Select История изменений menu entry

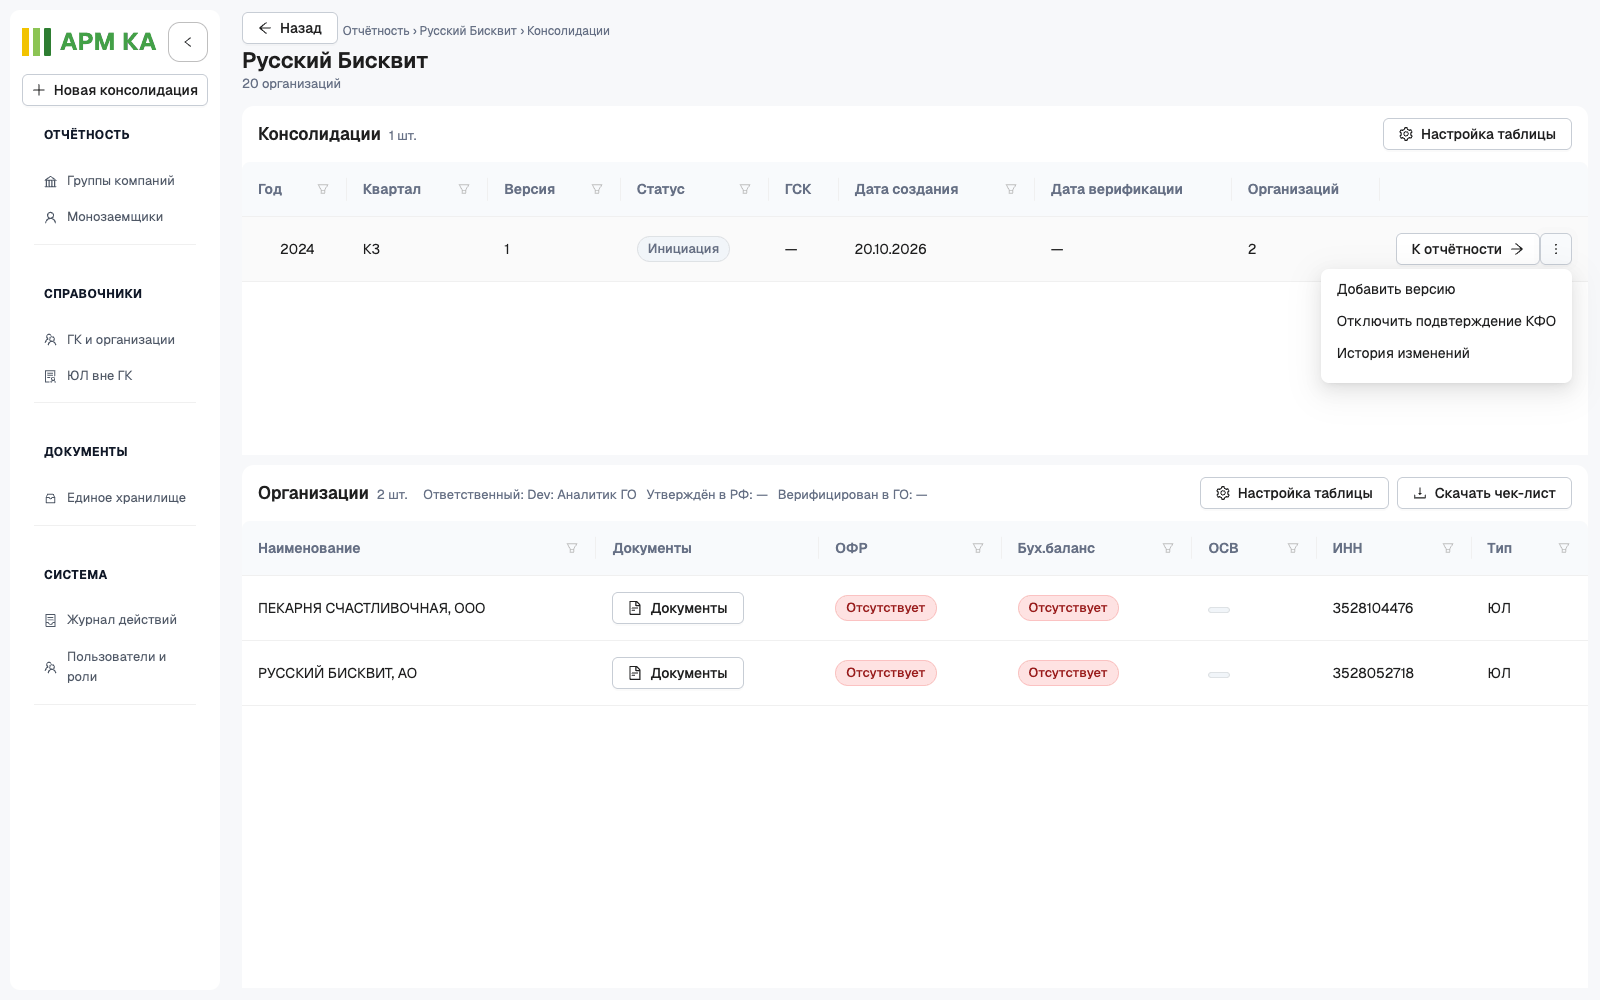pos(1446,353)
